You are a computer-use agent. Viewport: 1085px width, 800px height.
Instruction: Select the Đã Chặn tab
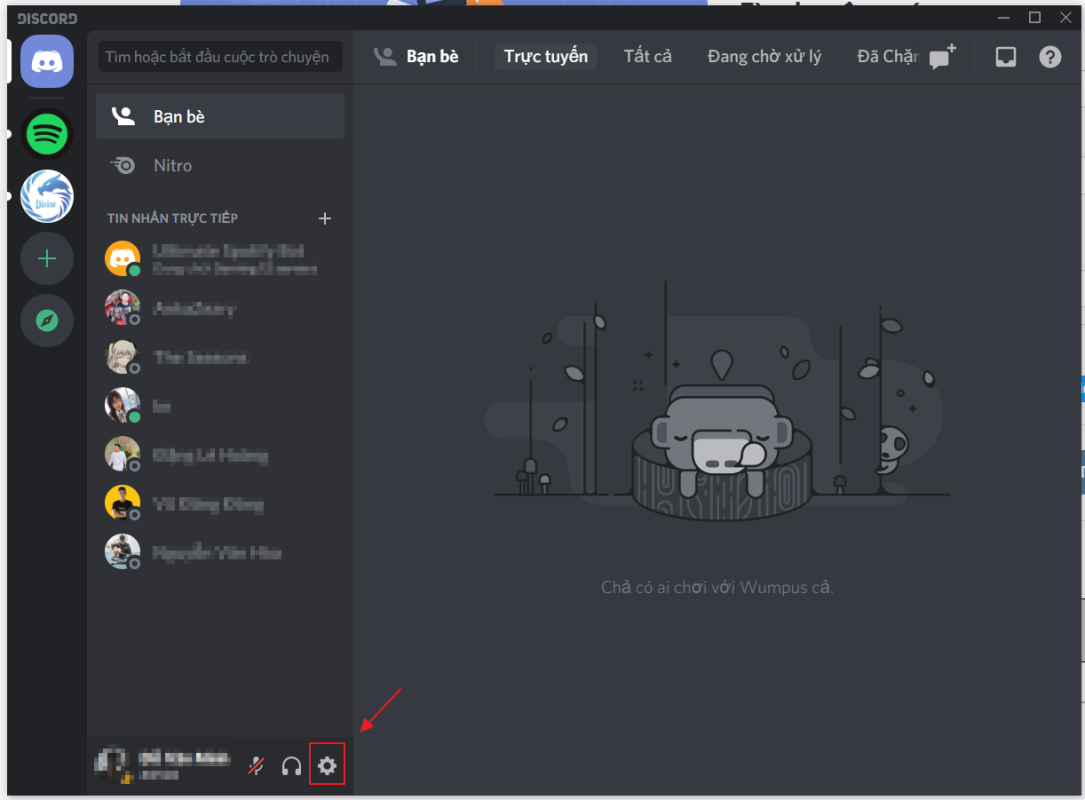coord(886,56)
